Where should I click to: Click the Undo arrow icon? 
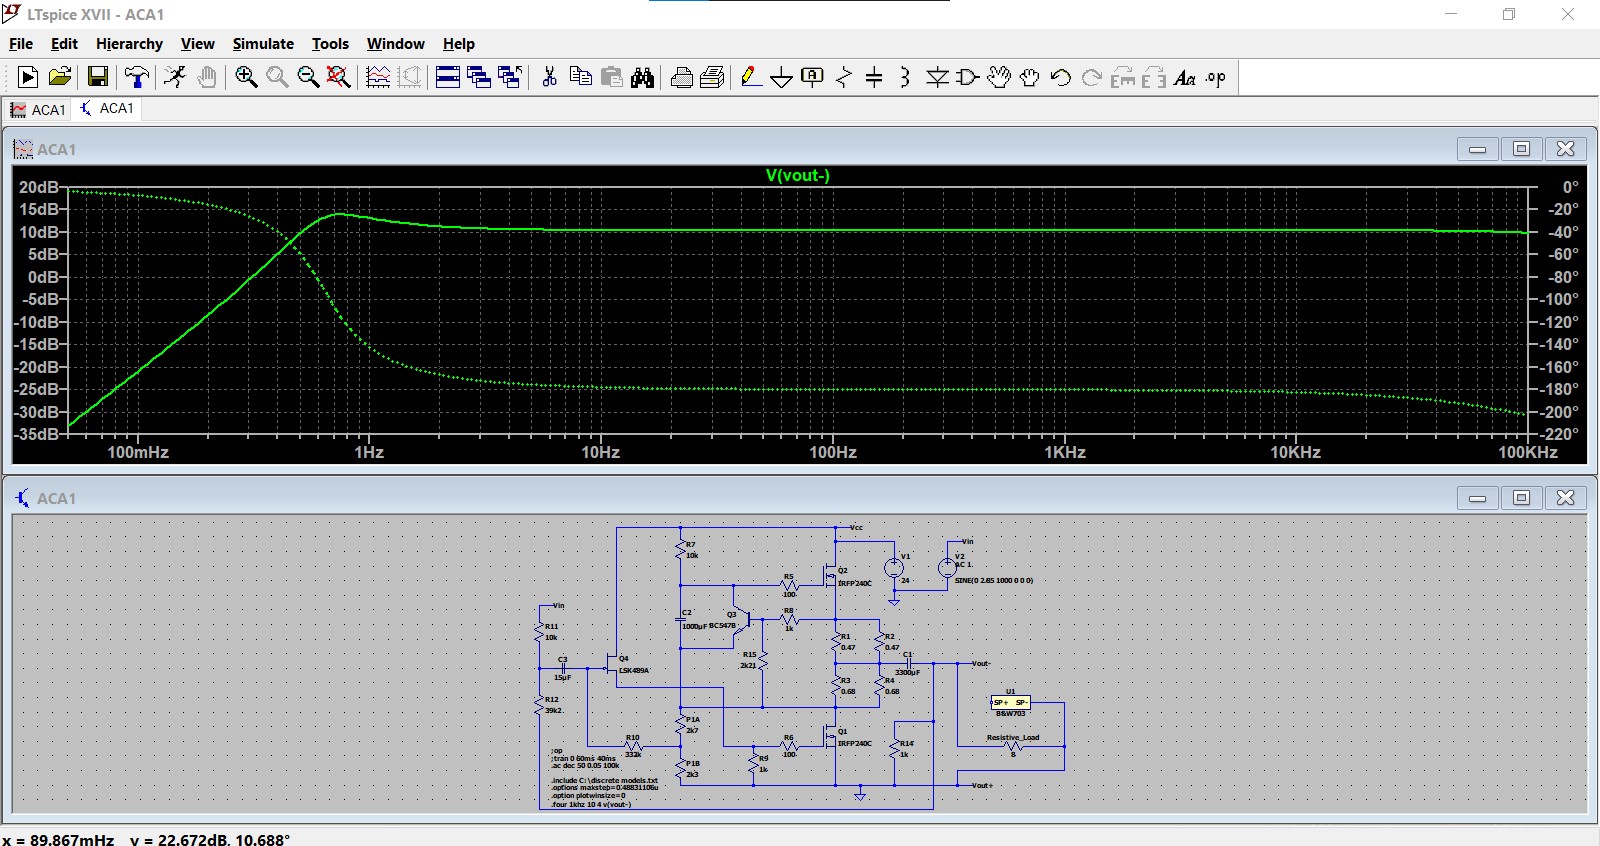click(x=1061, y=77)
